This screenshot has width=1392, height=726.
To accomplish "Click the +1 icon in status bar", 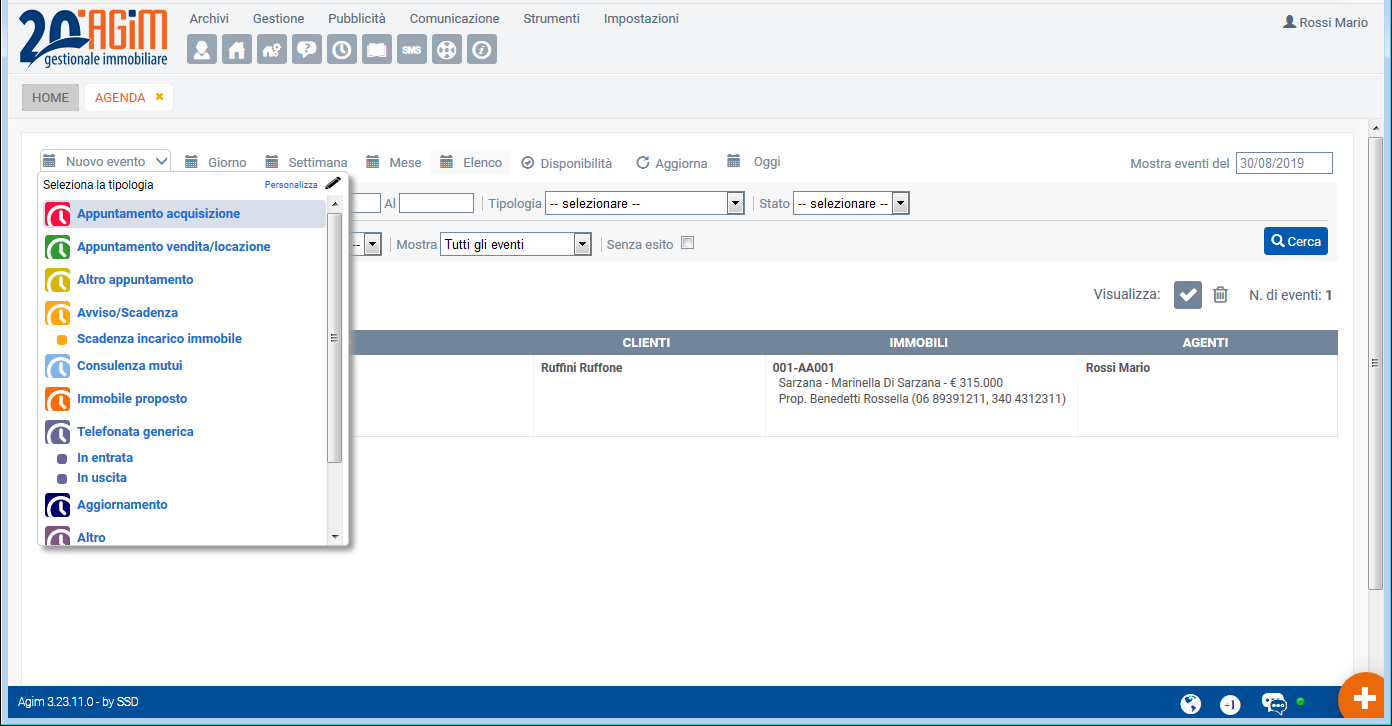I will pyautogui.click(x=1231, y=705).
